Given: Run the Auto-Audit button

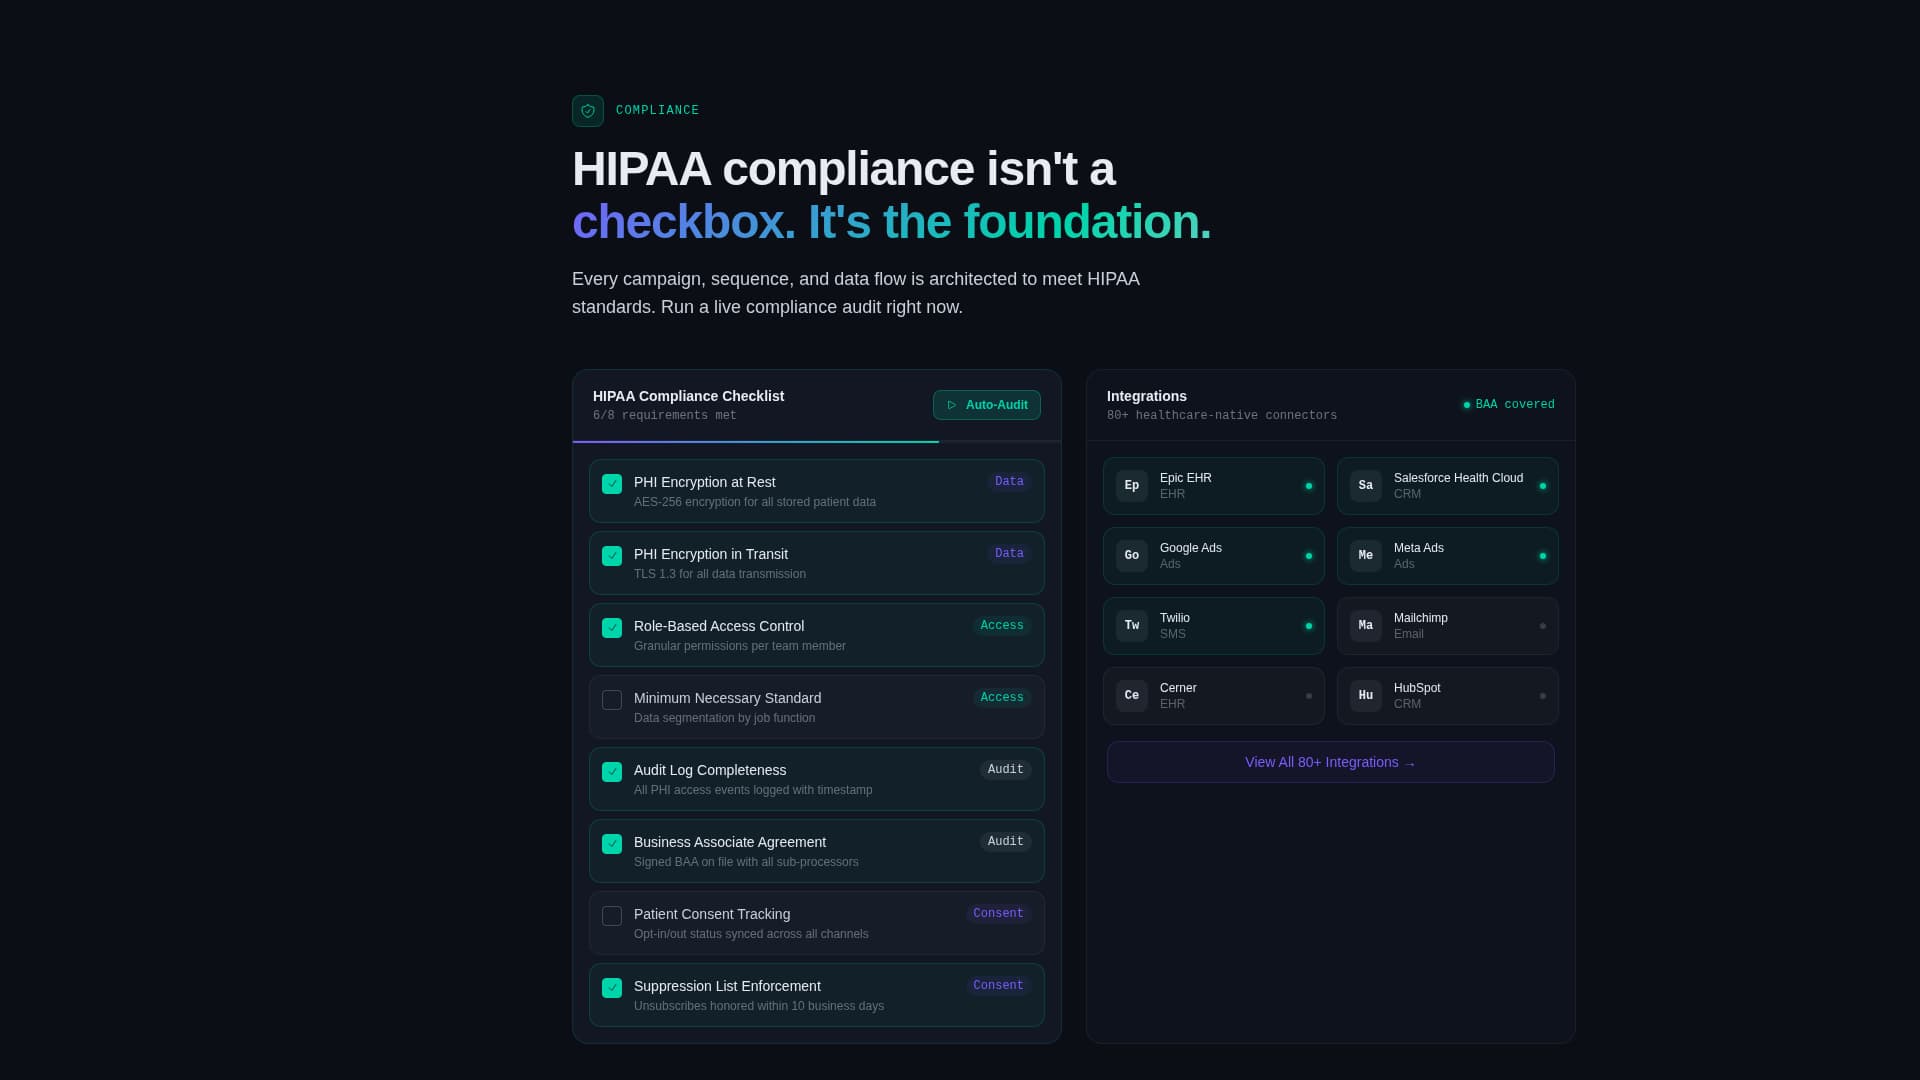Looking at the screenshot, I should click(x=986, y=405).
